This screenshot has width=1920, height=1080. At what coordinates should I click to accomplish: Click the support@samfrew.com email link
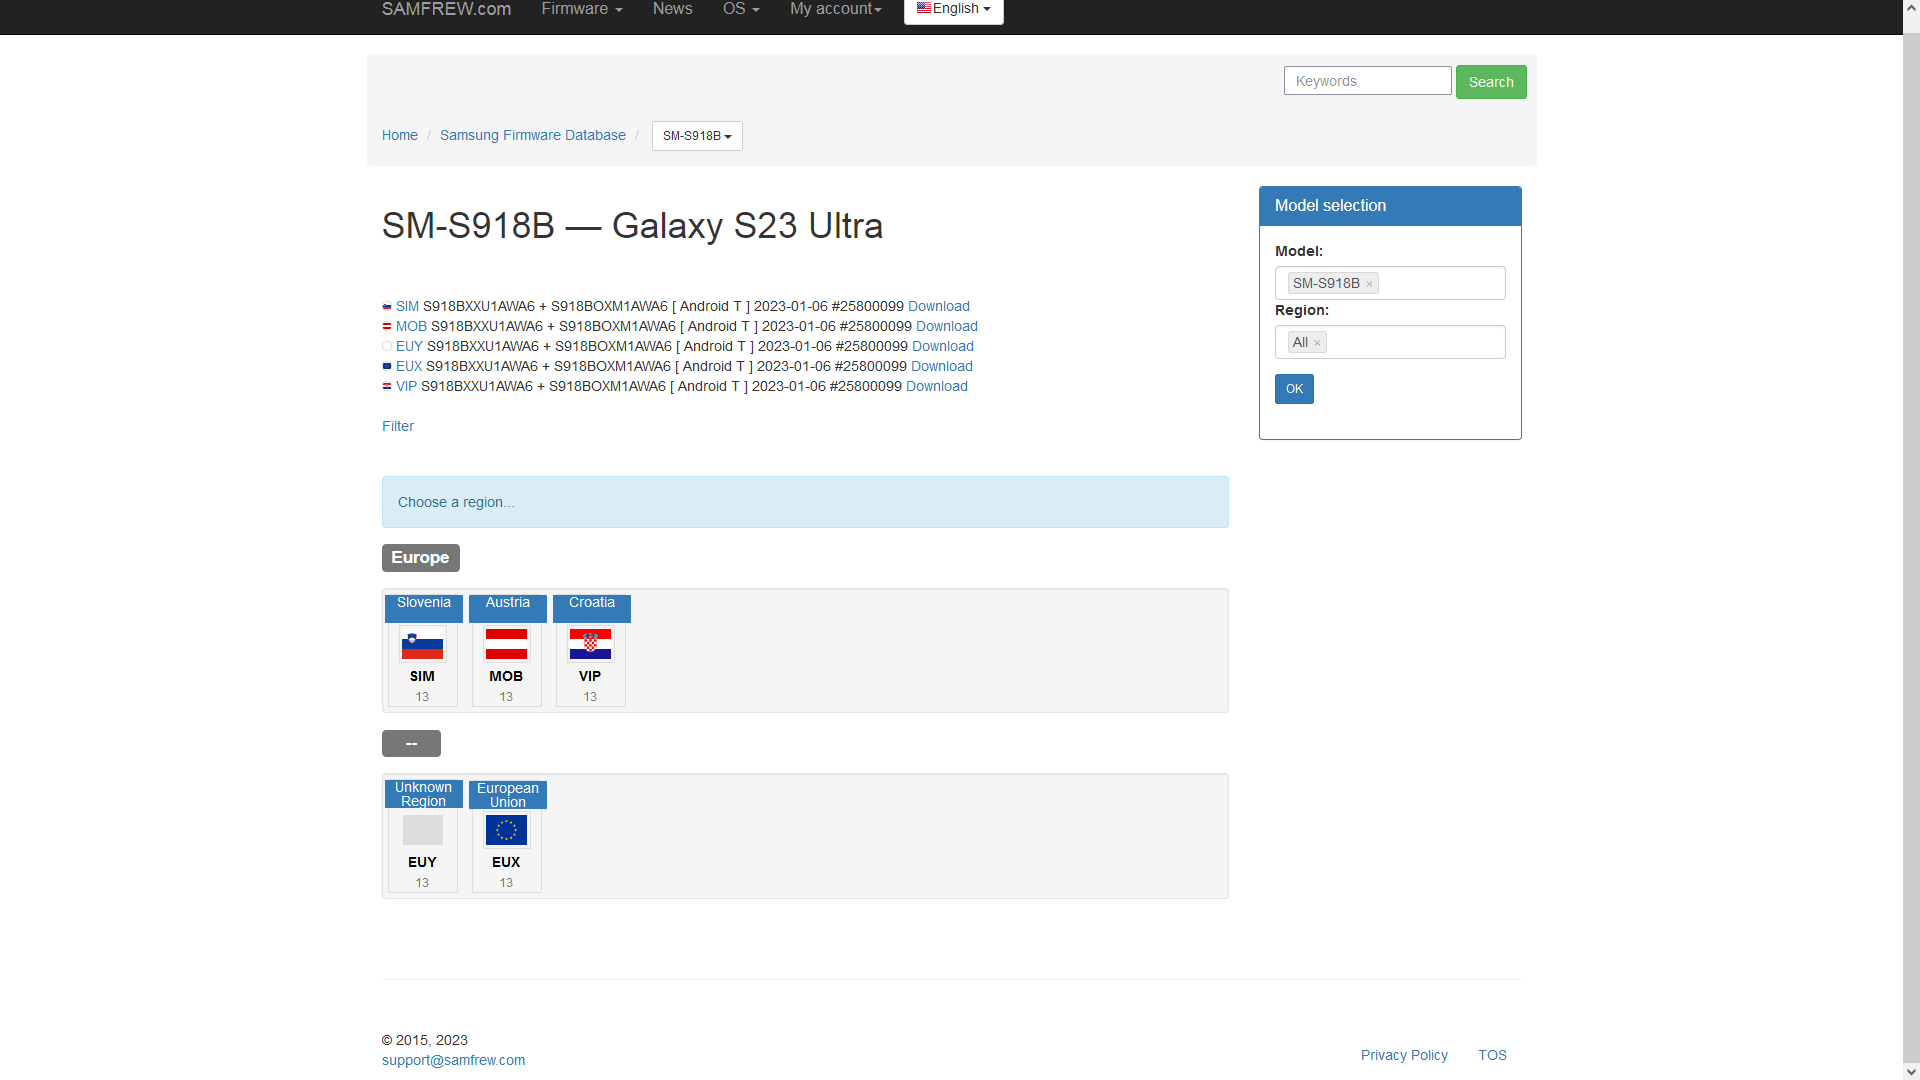pyautogui.click(x=453, y=1060)
